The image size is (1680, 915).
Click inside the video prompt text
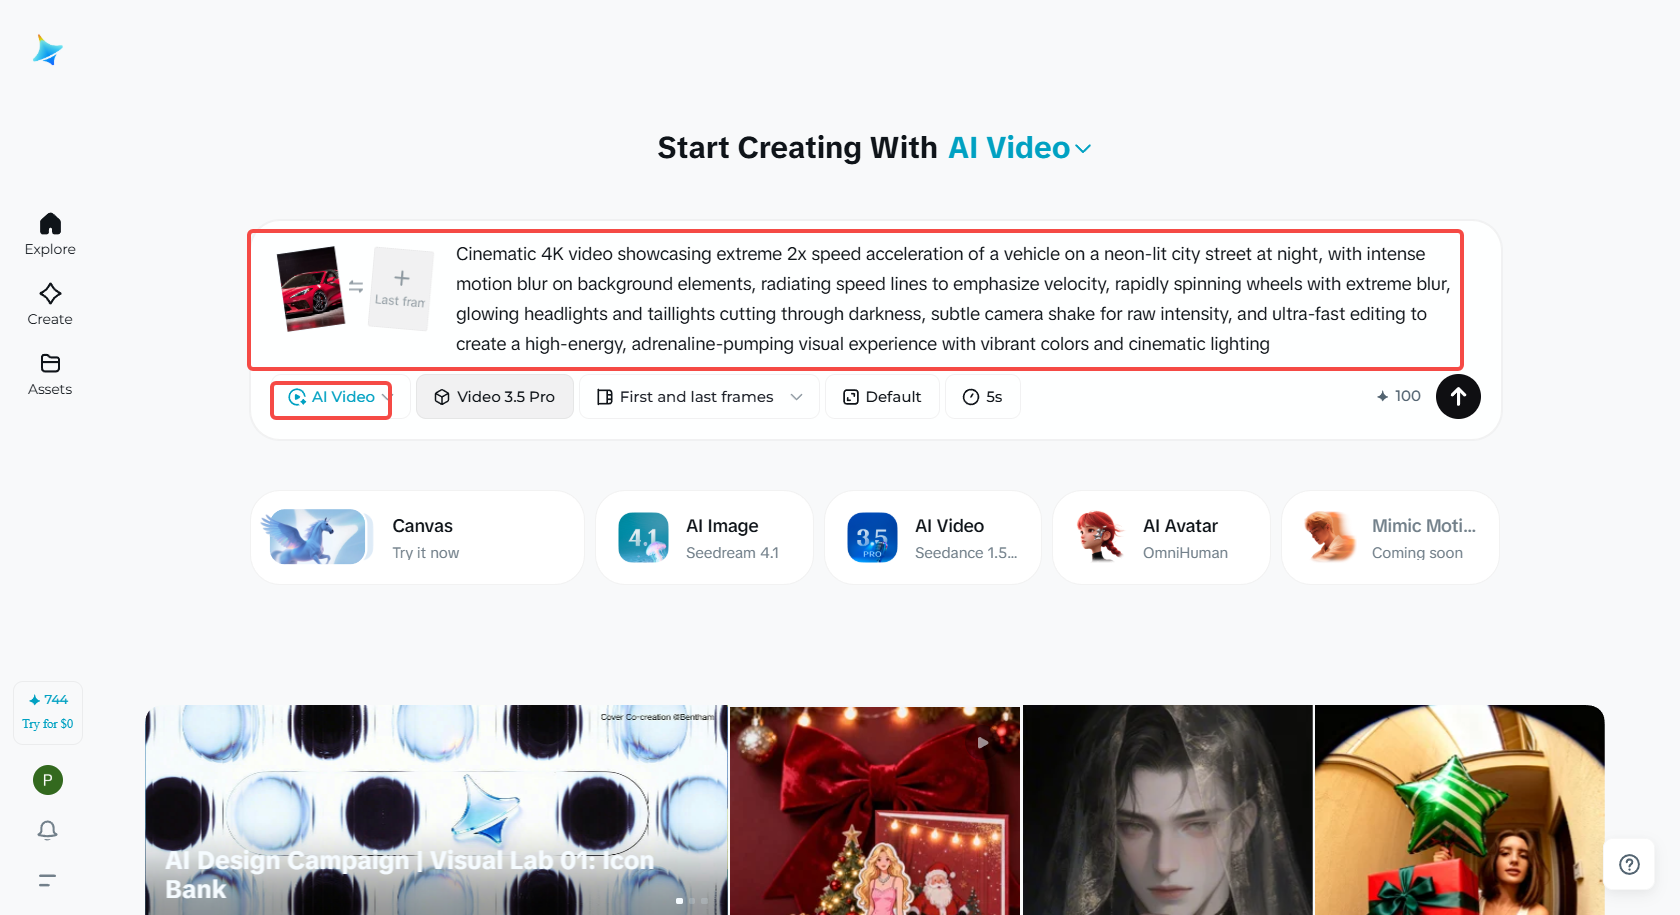point(952,299)
